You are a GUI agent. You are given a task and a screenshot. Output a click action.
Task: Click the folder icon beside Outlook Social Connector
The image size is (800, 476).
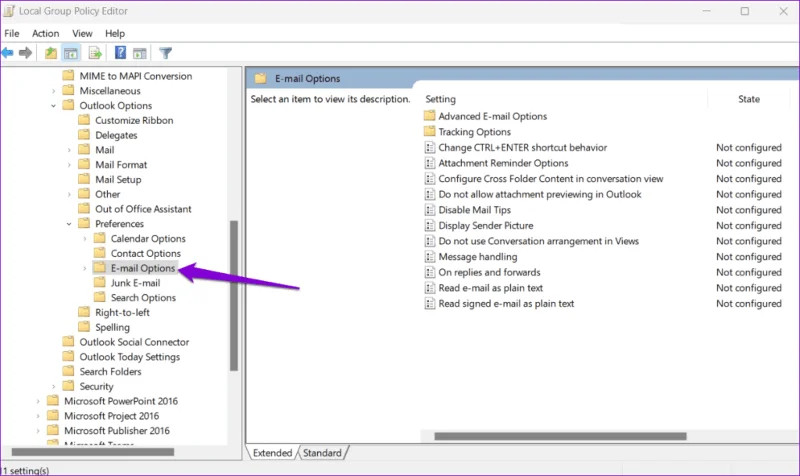click(x=68, y=342)
